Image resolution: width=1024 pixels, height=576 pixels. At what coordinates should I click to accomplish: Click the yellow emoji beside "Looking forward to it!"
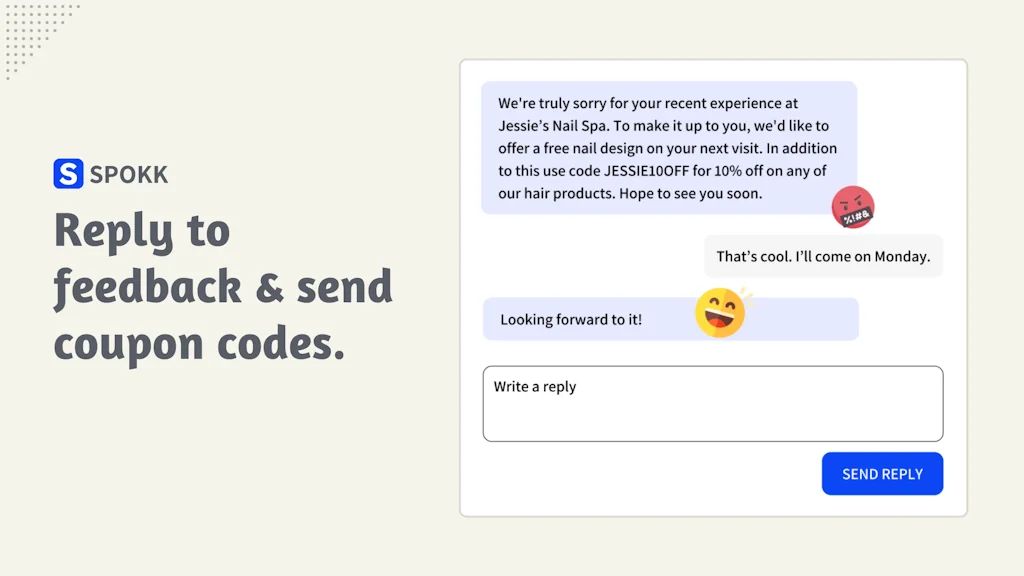pyautogui.click(x=719, y=312)
